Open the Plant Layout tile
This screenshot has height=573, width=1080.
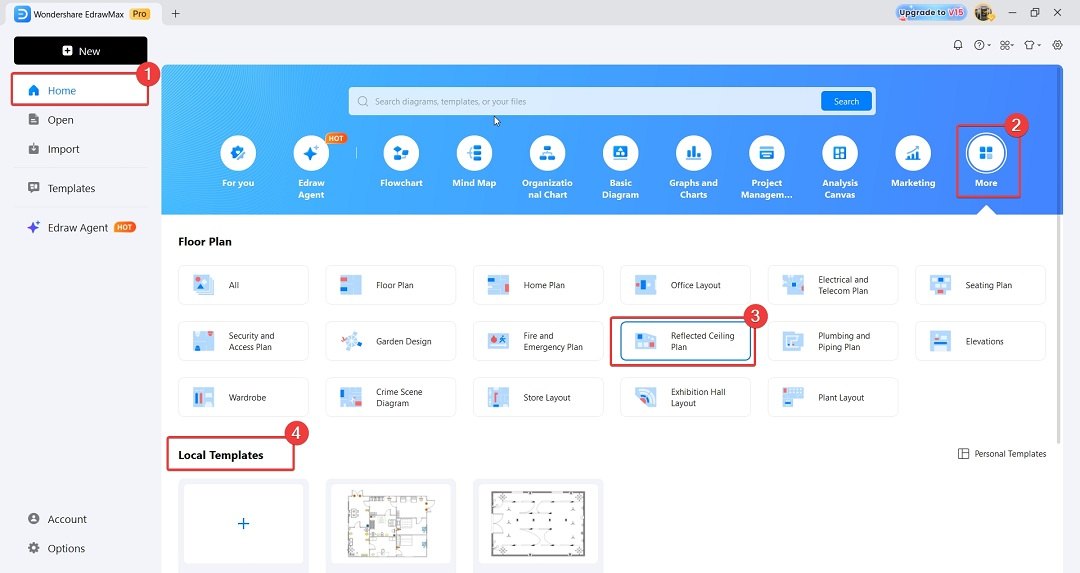pyautogui.click(x=833, y=397)
